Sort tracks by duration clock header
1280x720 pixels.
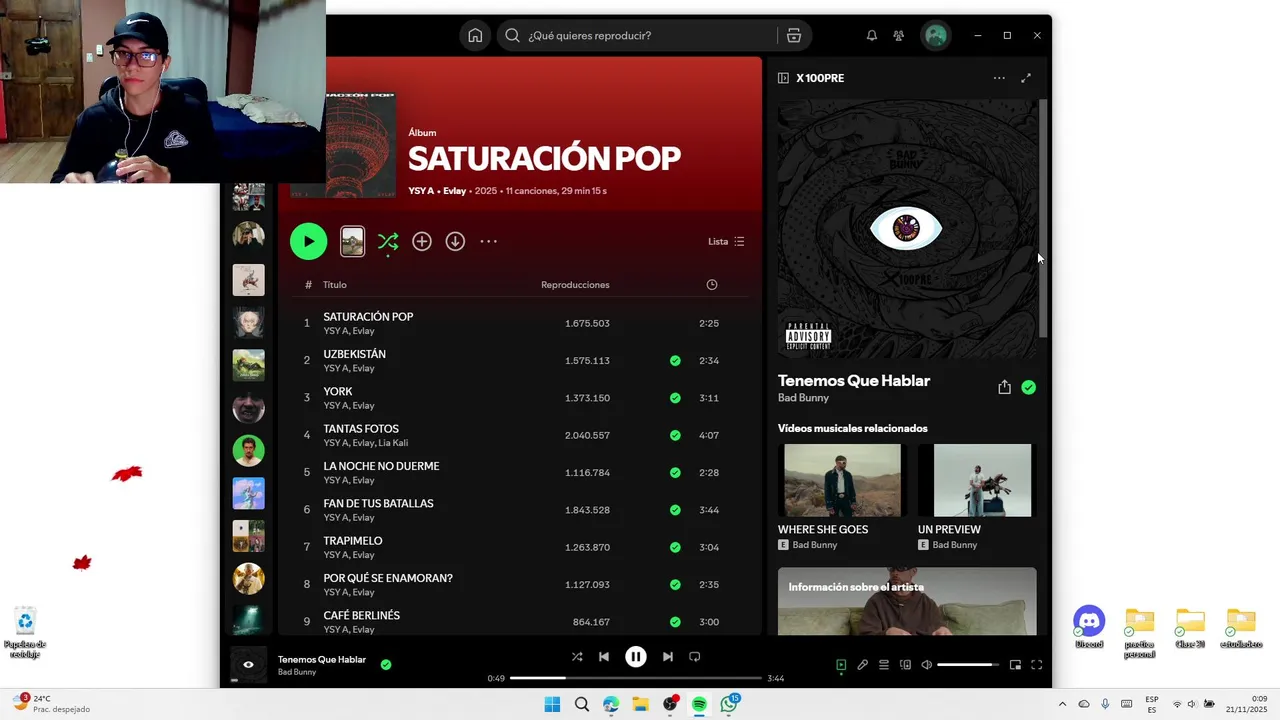[x=712, y=285]
